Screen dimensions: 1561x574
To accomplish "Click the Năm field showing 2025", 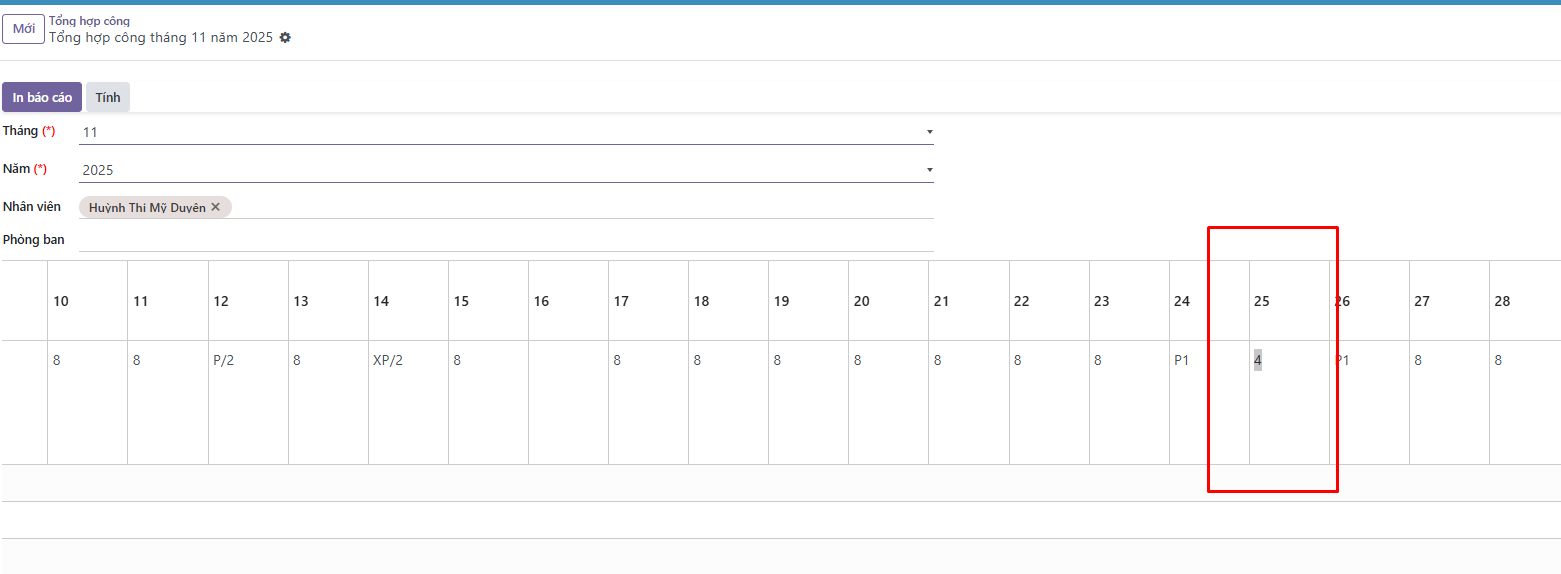I will pos(500,170).
